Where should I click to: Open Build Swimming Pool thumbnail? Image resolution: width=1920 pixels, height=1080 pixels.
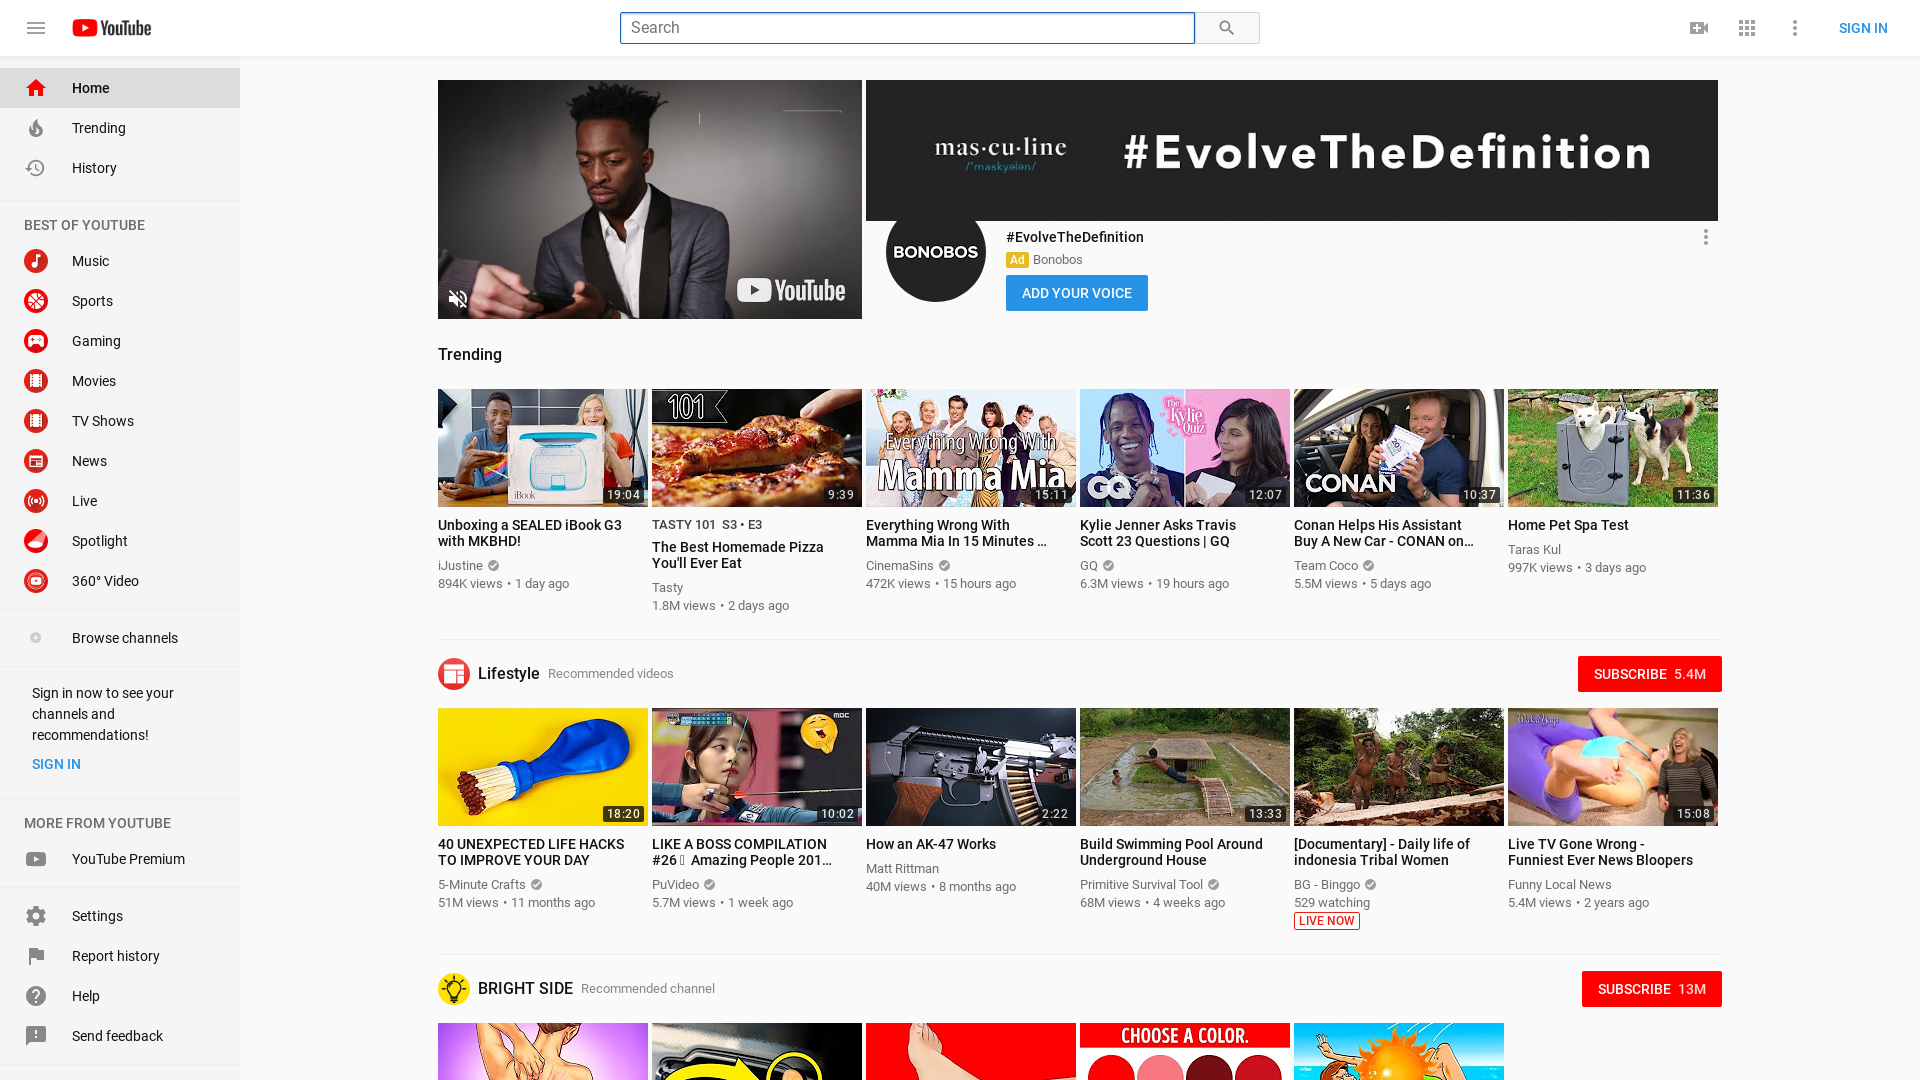coord(1185,767)
